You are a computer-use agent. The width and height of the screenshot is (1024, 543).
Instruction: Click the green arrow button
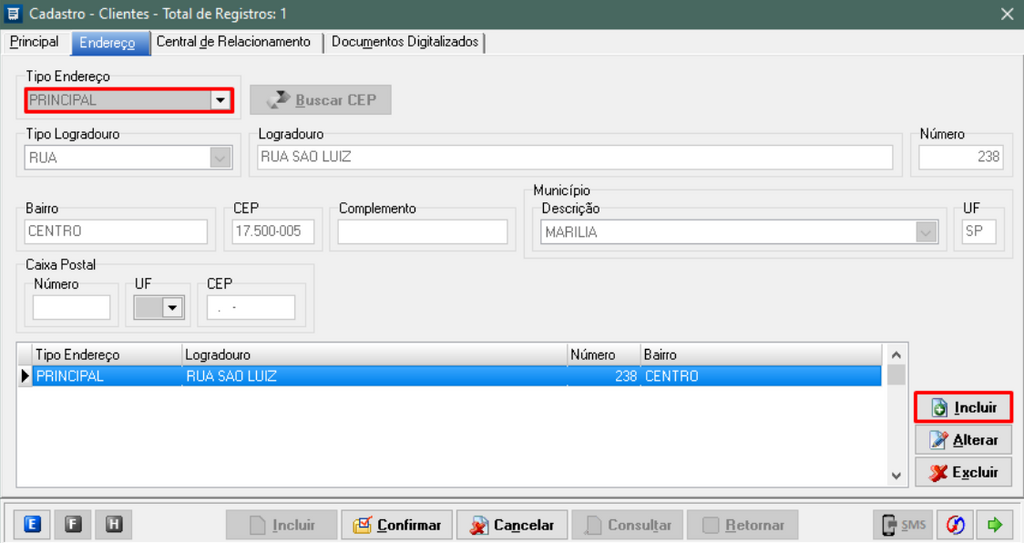(x=994, y=524)
